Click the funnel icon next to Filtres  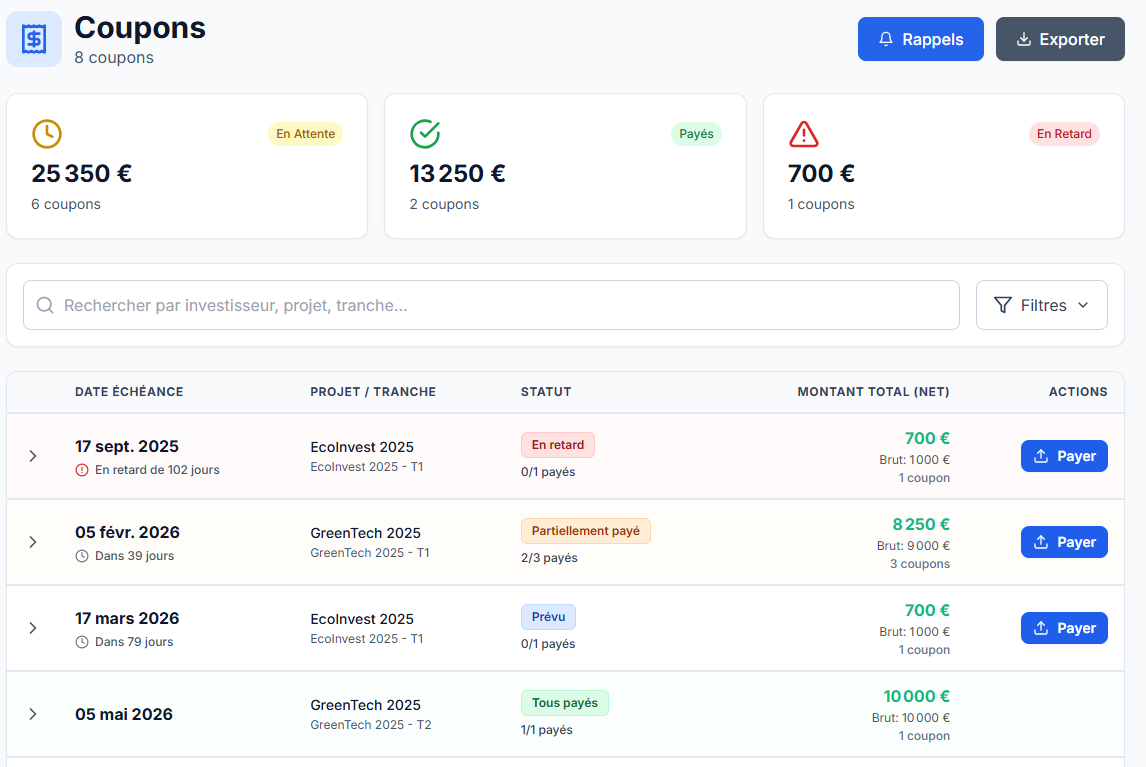click(x=1004, y=304)
